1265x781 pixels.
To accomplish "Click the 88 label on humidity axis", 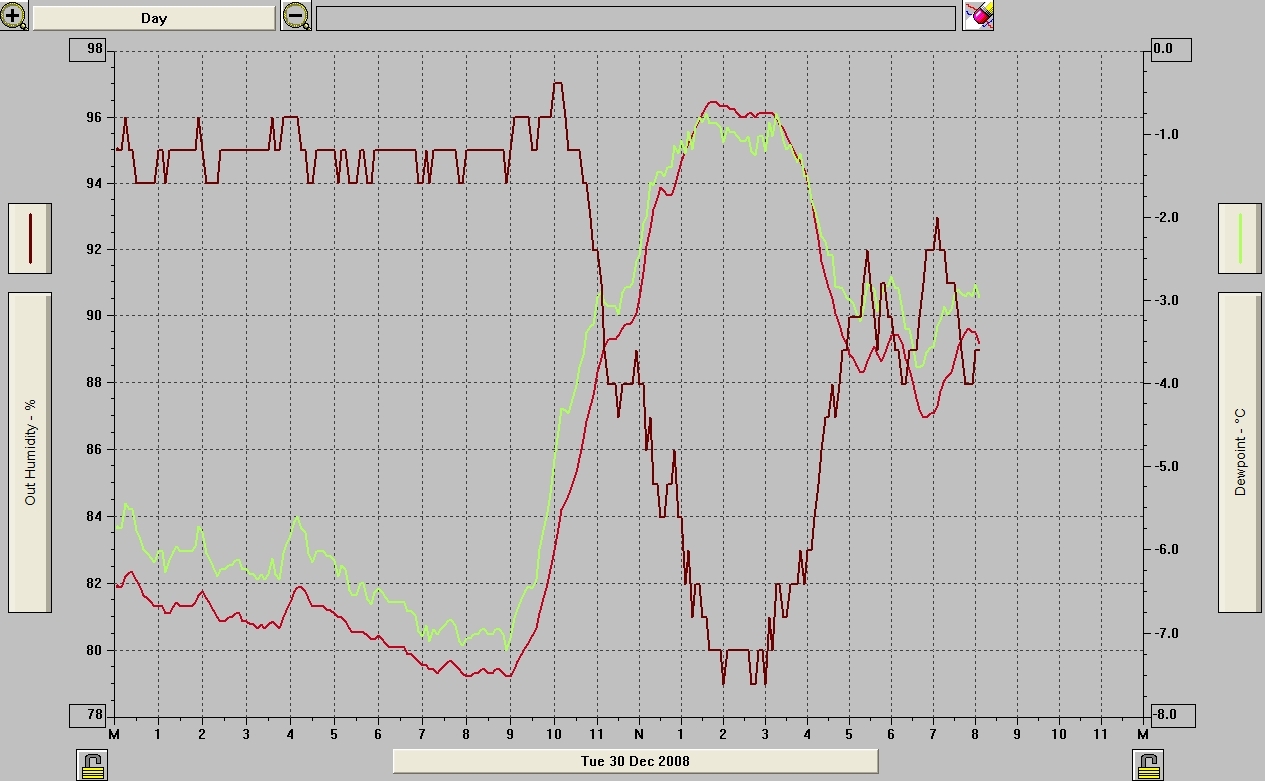I will click(x=94, y=383).
